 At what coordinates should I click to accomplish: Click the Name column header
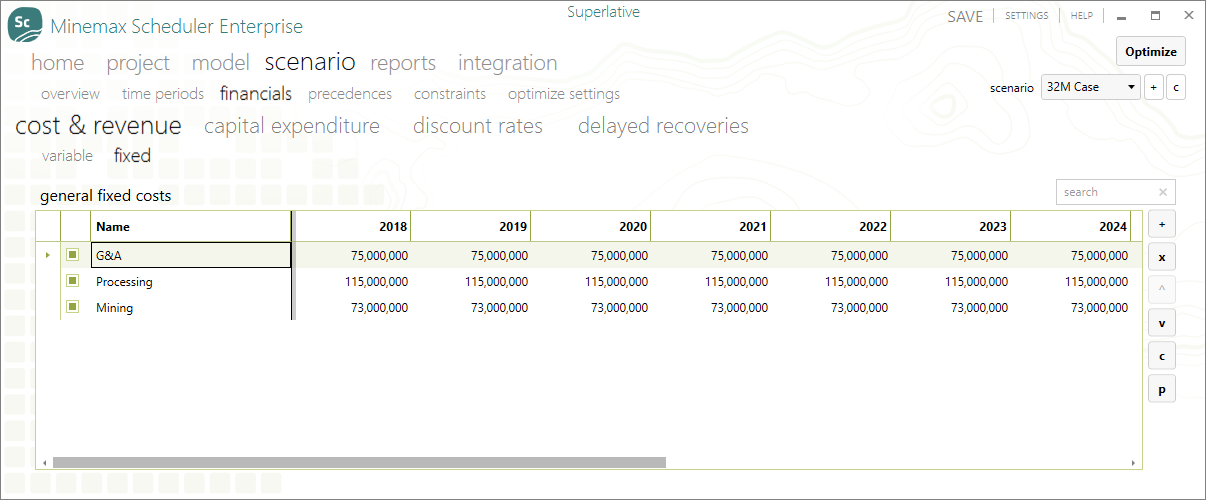point(191,227)
